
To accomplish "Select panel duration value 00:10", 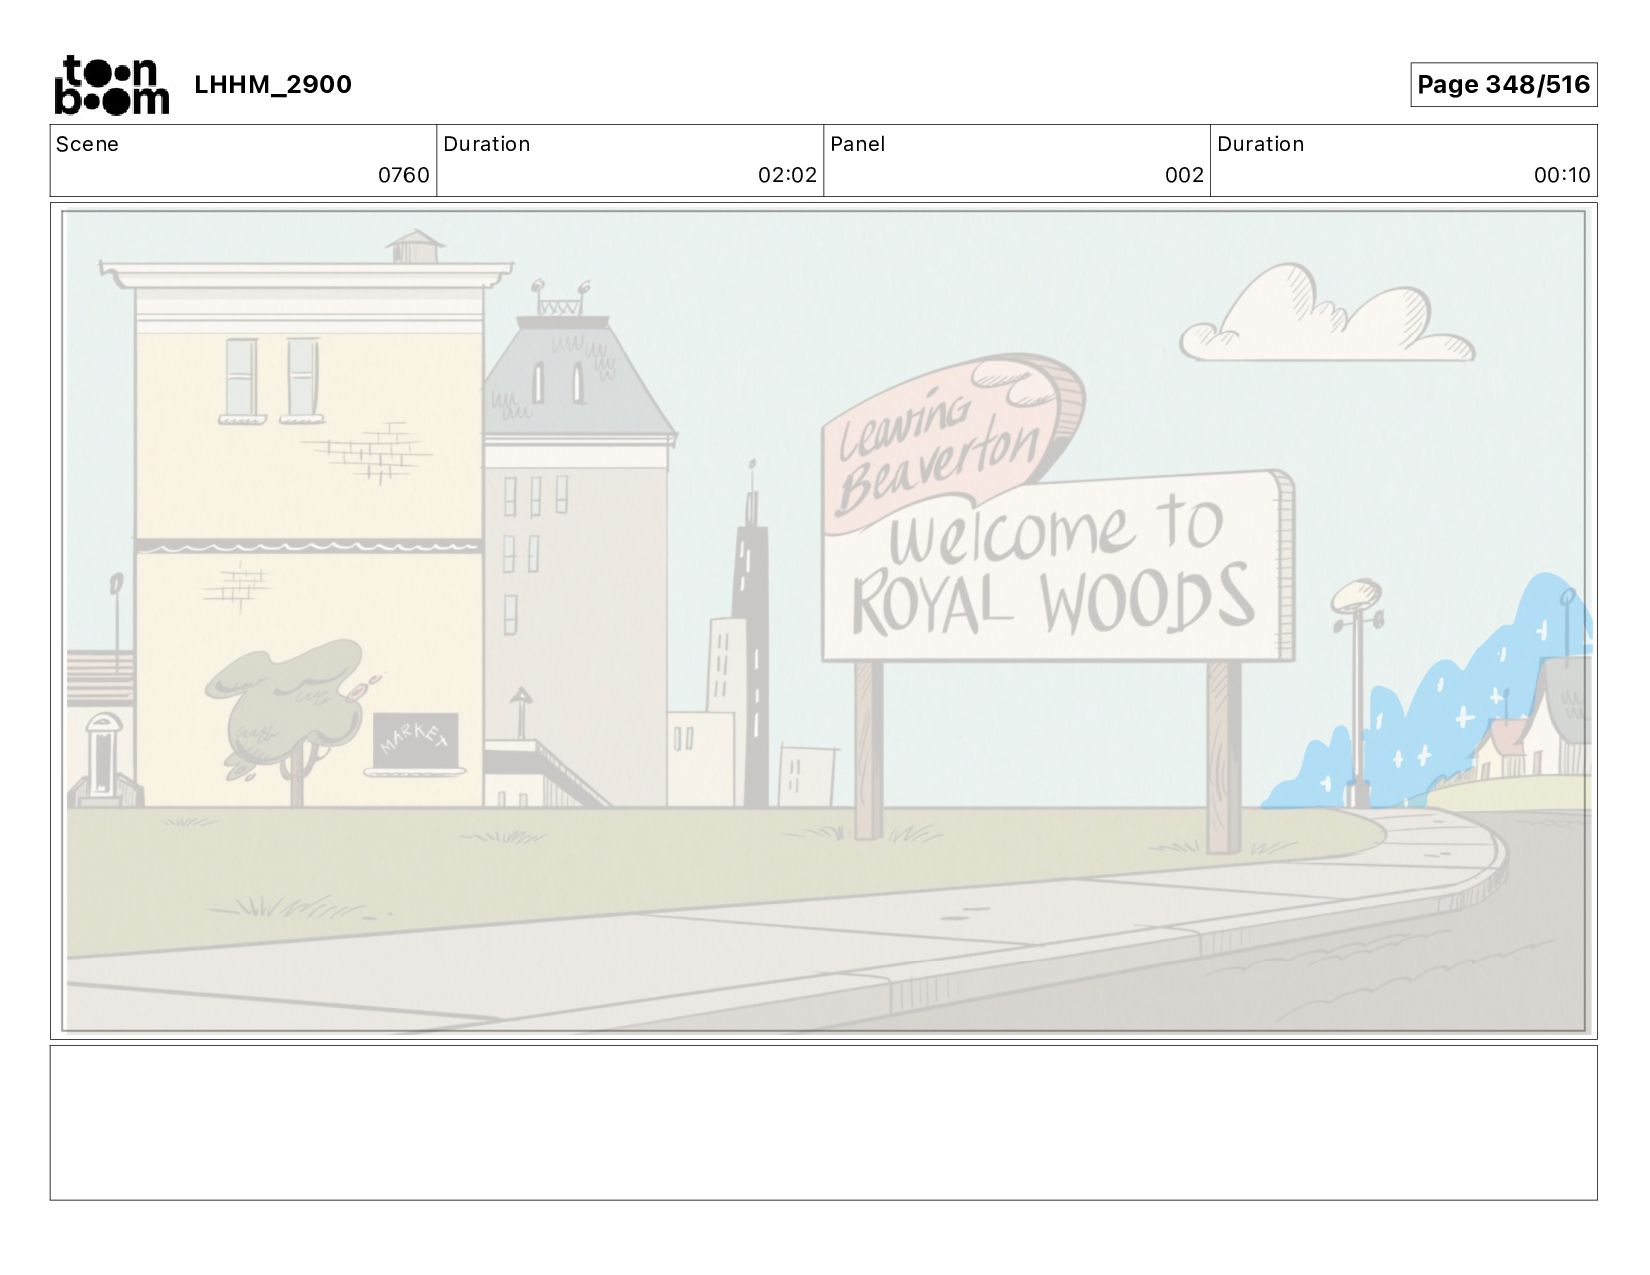I will point(1562,176).
